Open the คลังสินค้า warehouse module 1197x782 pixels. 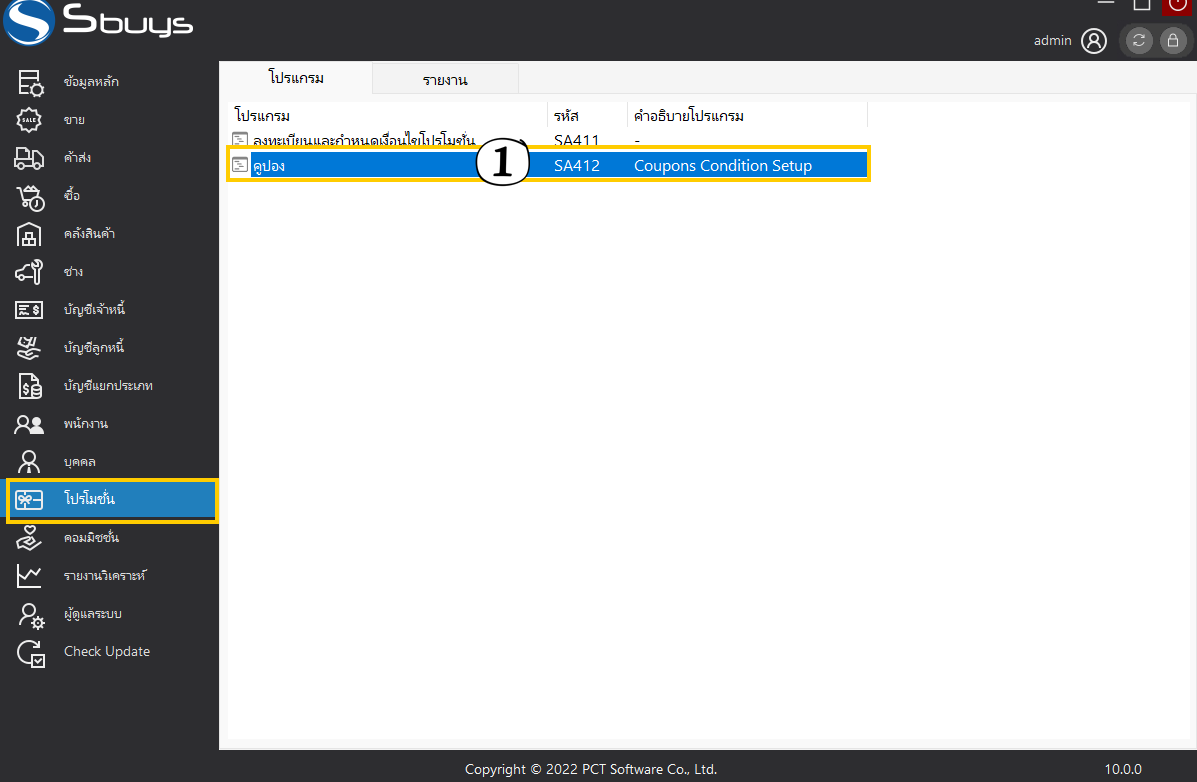tap(88, 234)
